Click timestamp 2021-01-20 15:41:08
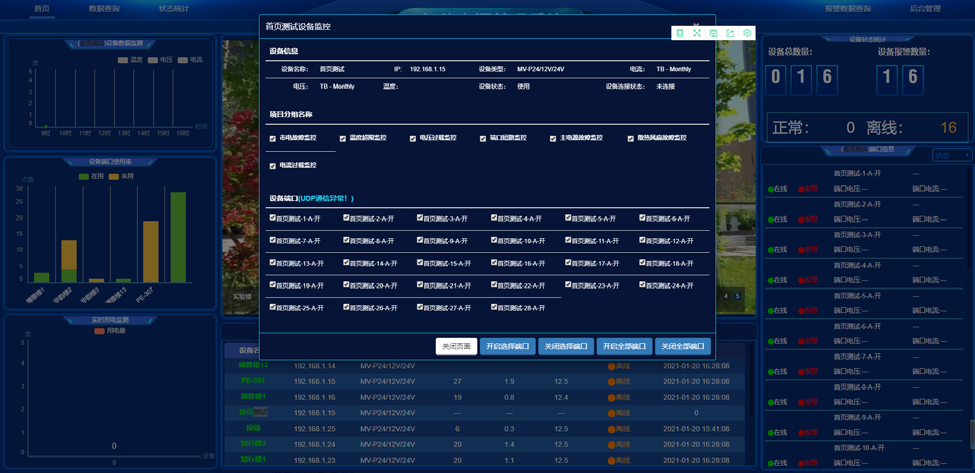Image resolution: width=975 pixels, height=473 pixels. [696, 429]
